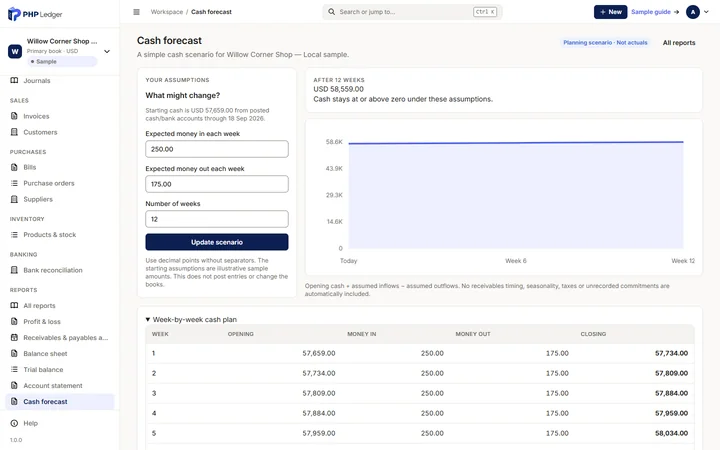
Task: Click the Help circle icon
Action: click(14, 423)
